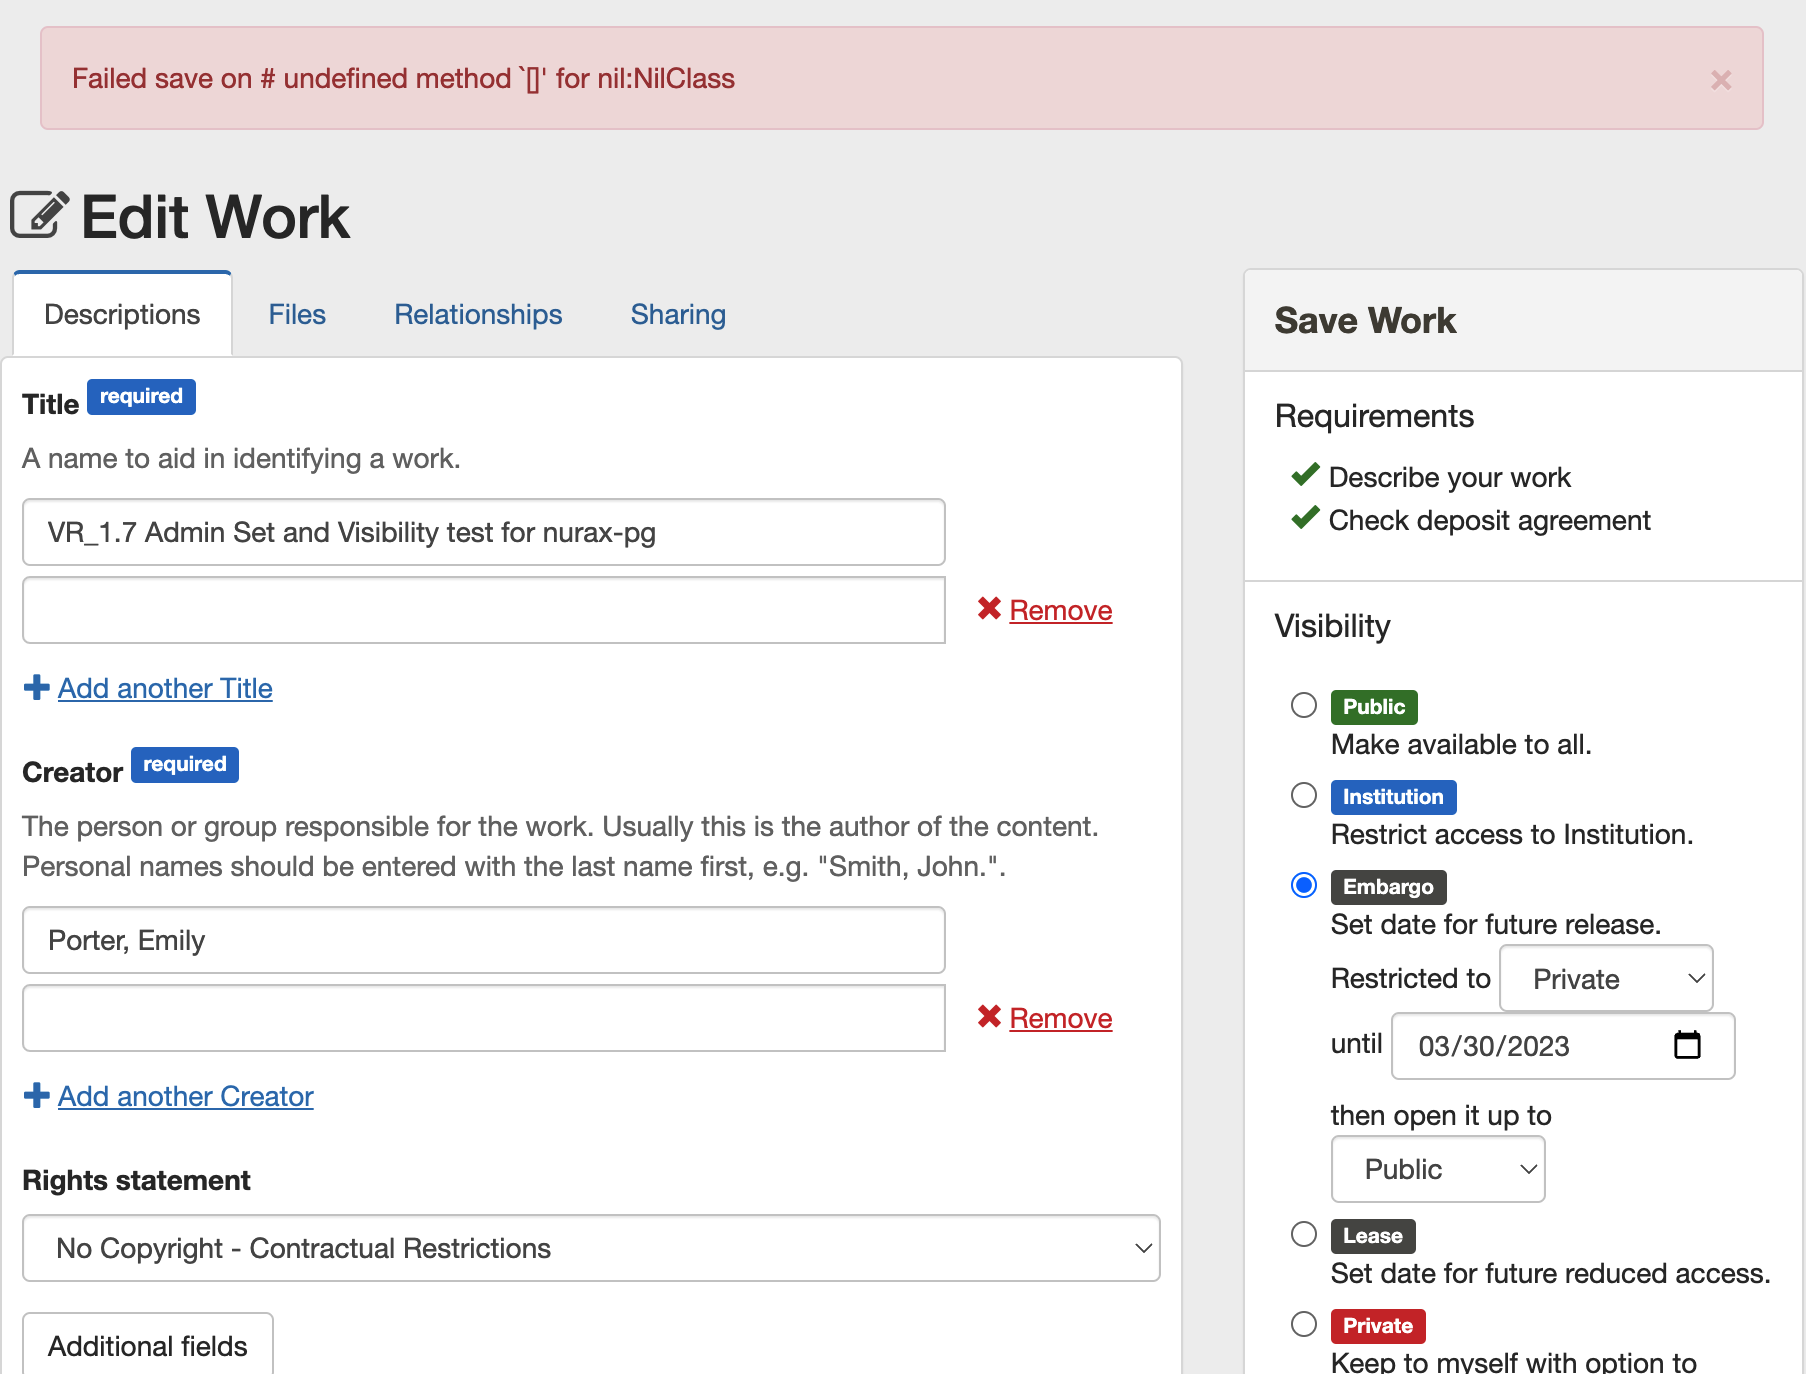The height and width of the screenshot is (1374, 1806).
Task: Select the Embargo visibility radio button
Action: point(1304,885)
